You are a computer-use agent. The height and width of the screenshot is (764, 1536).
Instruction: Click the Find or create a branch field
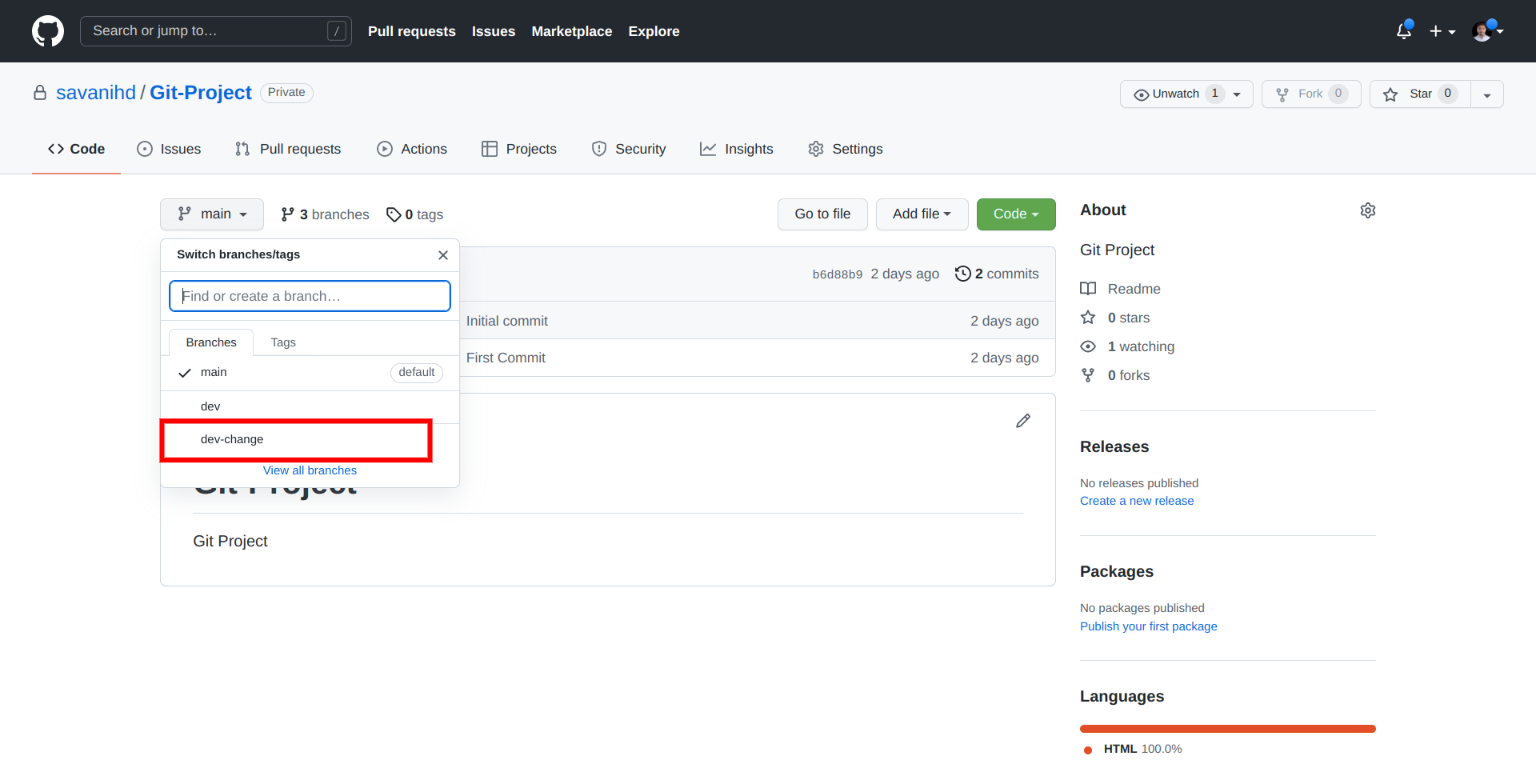pos(309,295)
